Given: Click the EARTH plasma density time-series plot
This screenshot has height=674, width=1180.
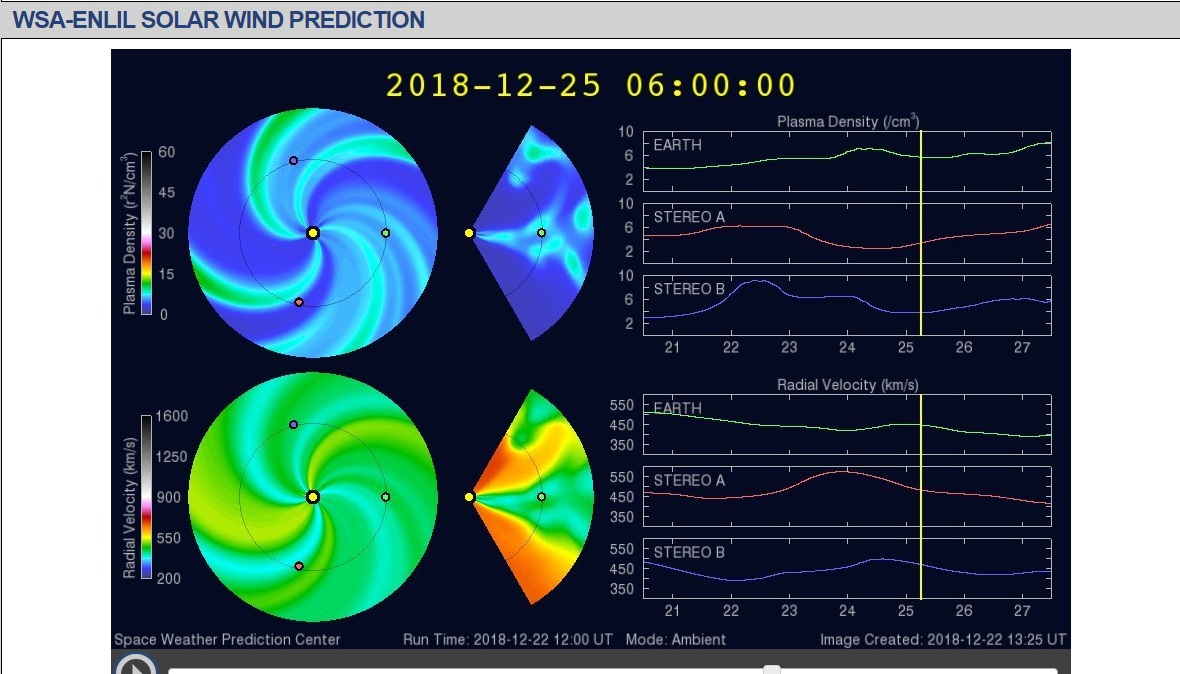Looking at the screenshot, I should (x=847, y=161).
